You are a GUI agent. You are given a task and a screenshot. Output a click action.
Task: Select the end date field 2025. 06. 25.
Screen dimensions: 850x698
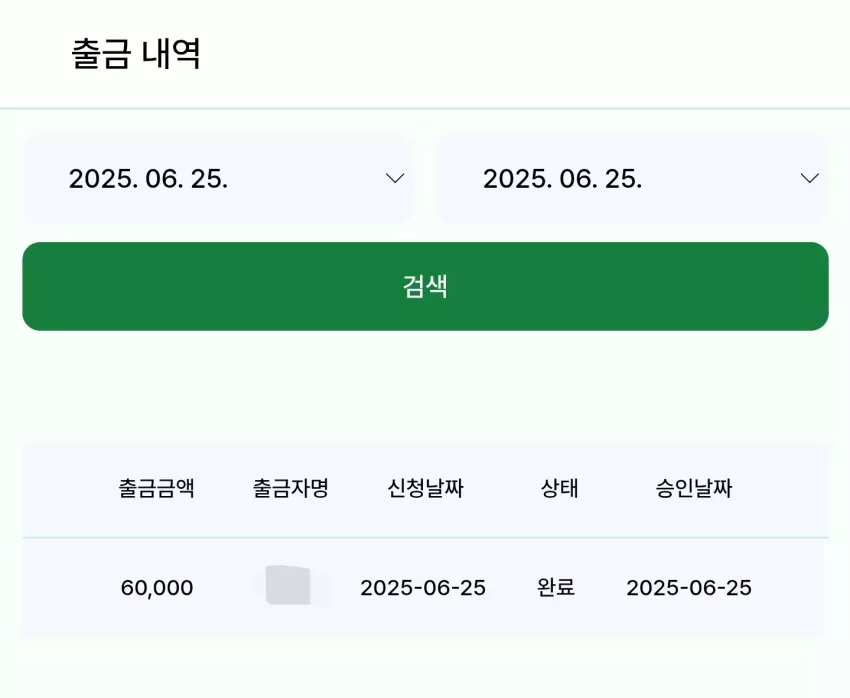tap(633, 178)
